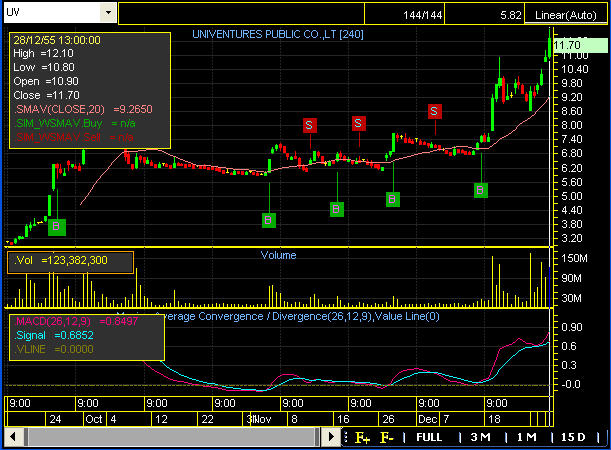The height and width of the screenshot is (450, 611).
Task: Select the FULL time range button
Action: click(x=429, y=437)
